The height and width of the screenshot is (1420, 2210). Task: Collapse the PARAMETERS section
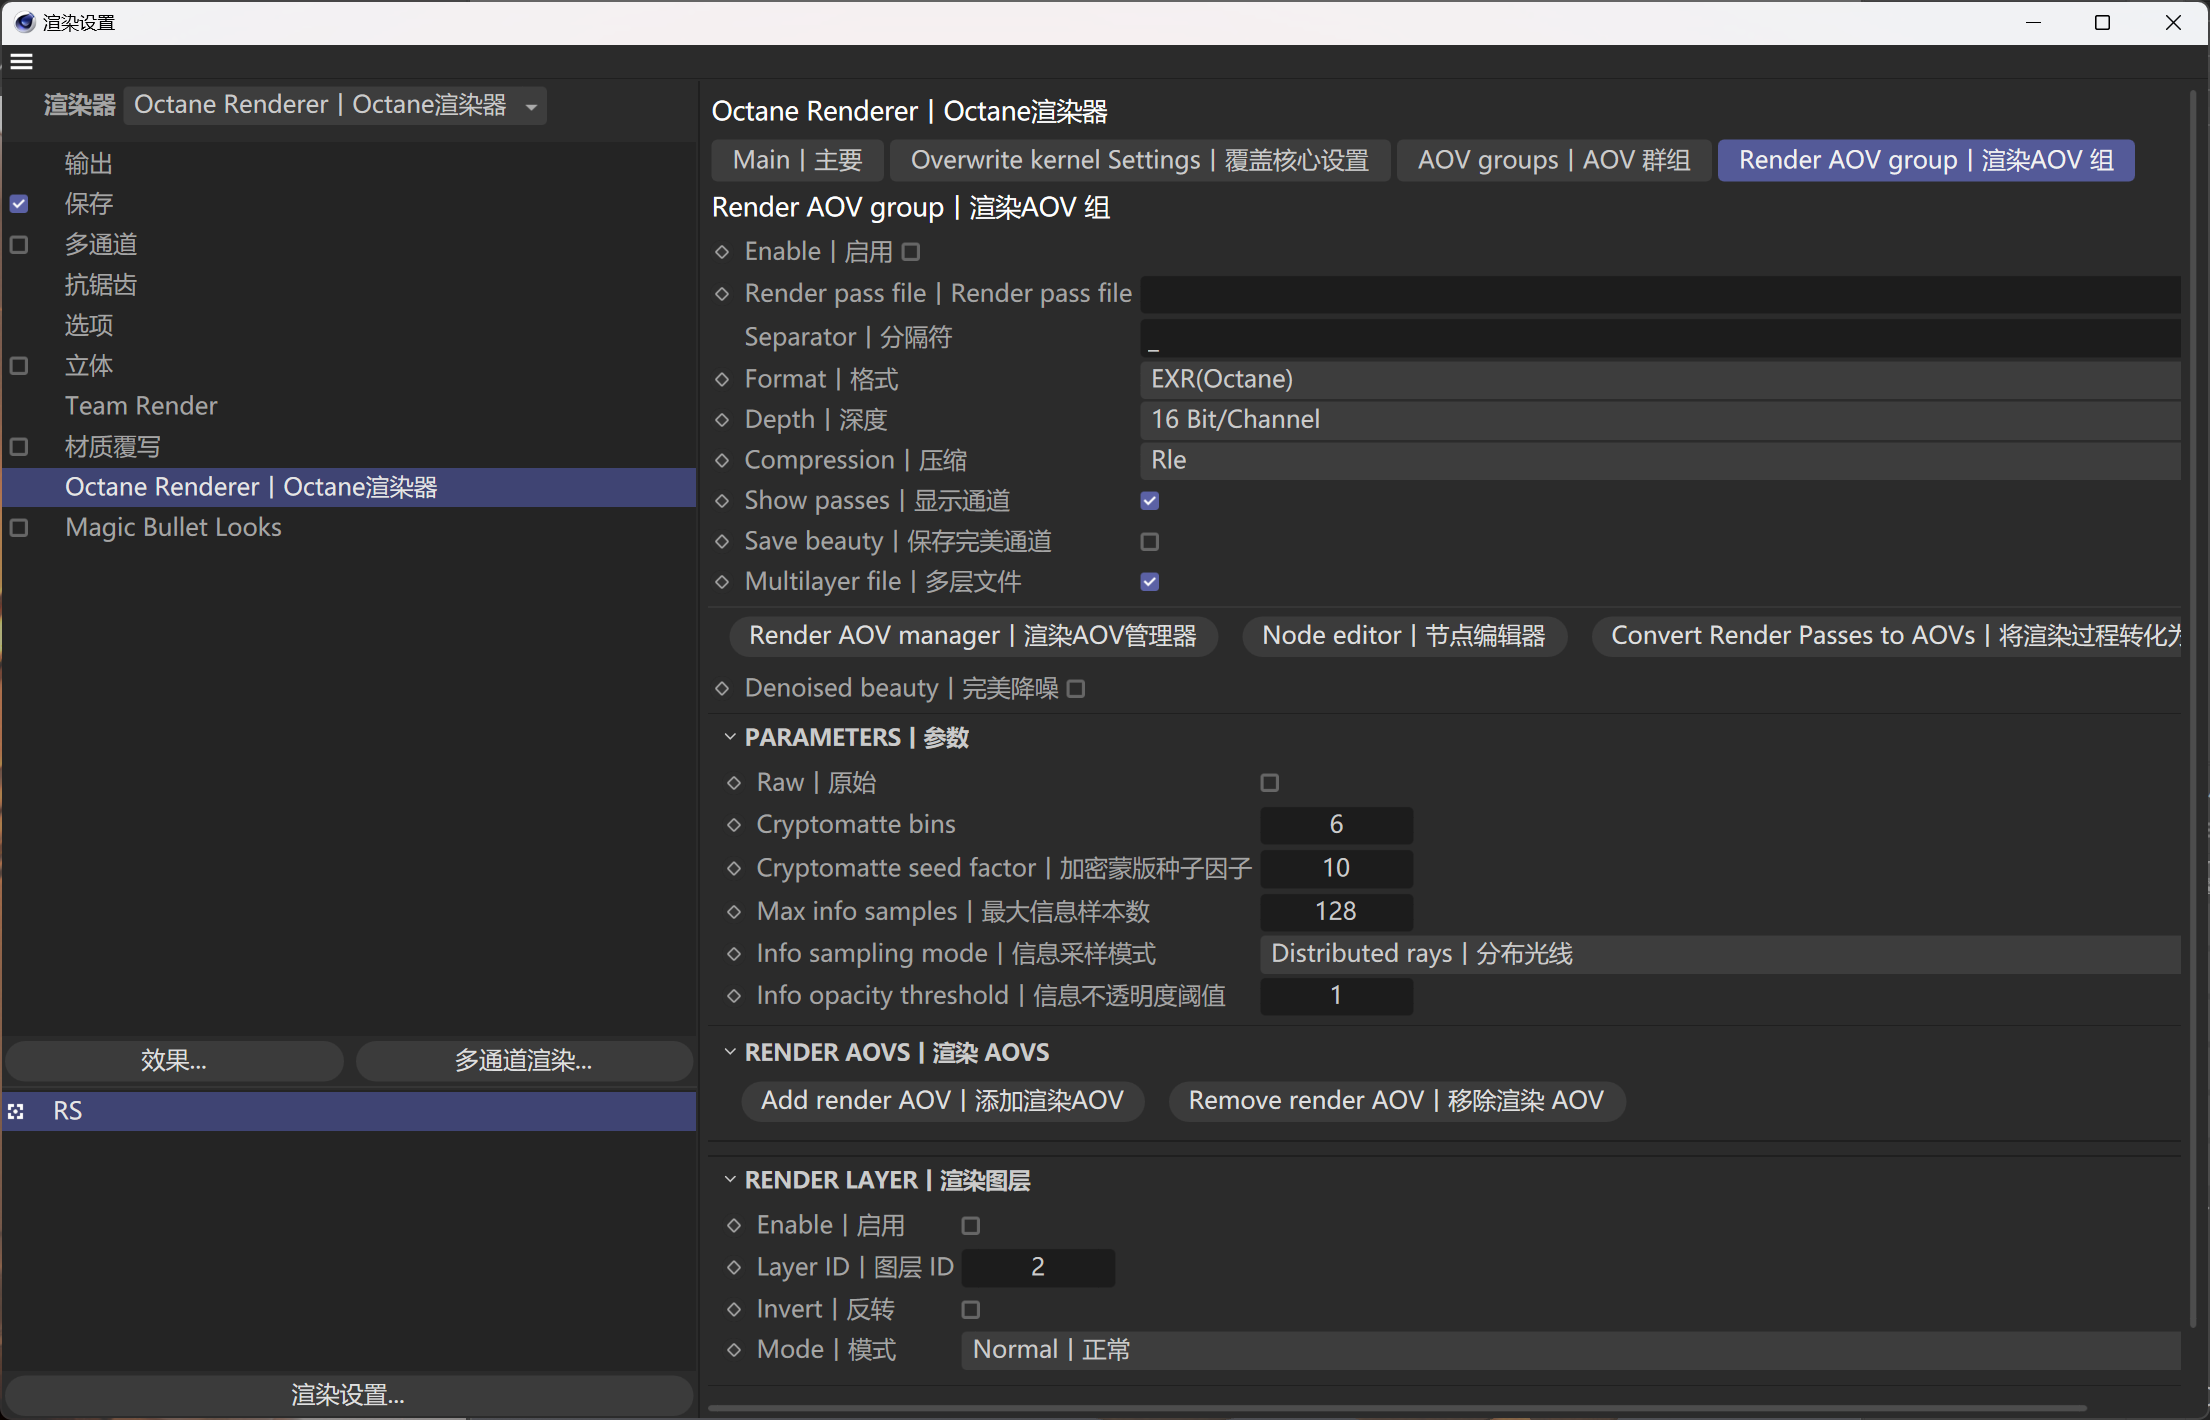[x=730, y=737]
